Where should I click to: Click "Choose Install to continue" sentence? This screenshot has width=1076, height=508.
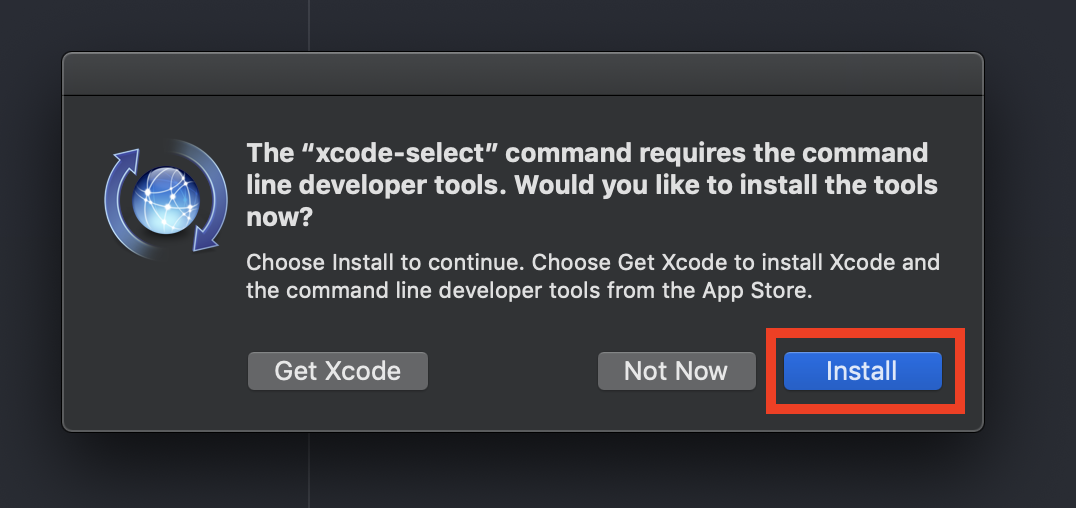tap(386, 262)
